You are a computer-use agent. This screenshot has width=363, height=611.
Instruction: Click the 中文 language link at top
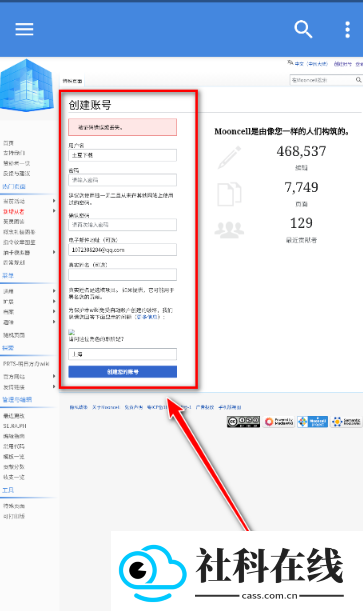pyautogui.click(x=311, y=64)
